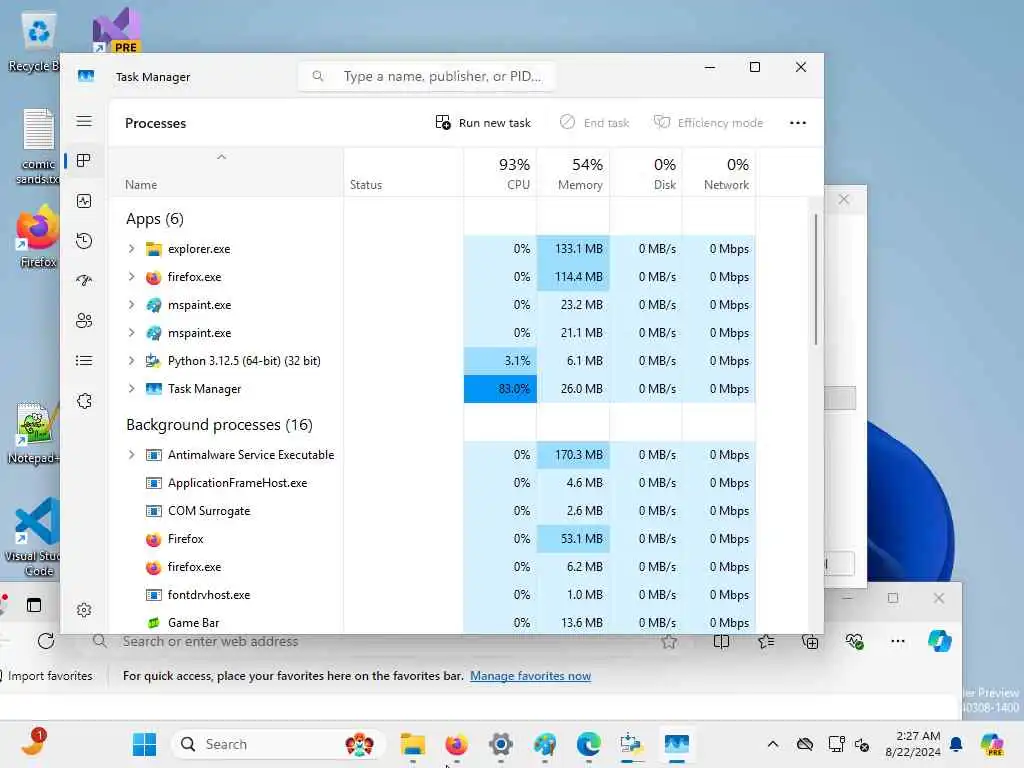
Task: Open Edge favorites list icon
Action: tap(766, 642)
